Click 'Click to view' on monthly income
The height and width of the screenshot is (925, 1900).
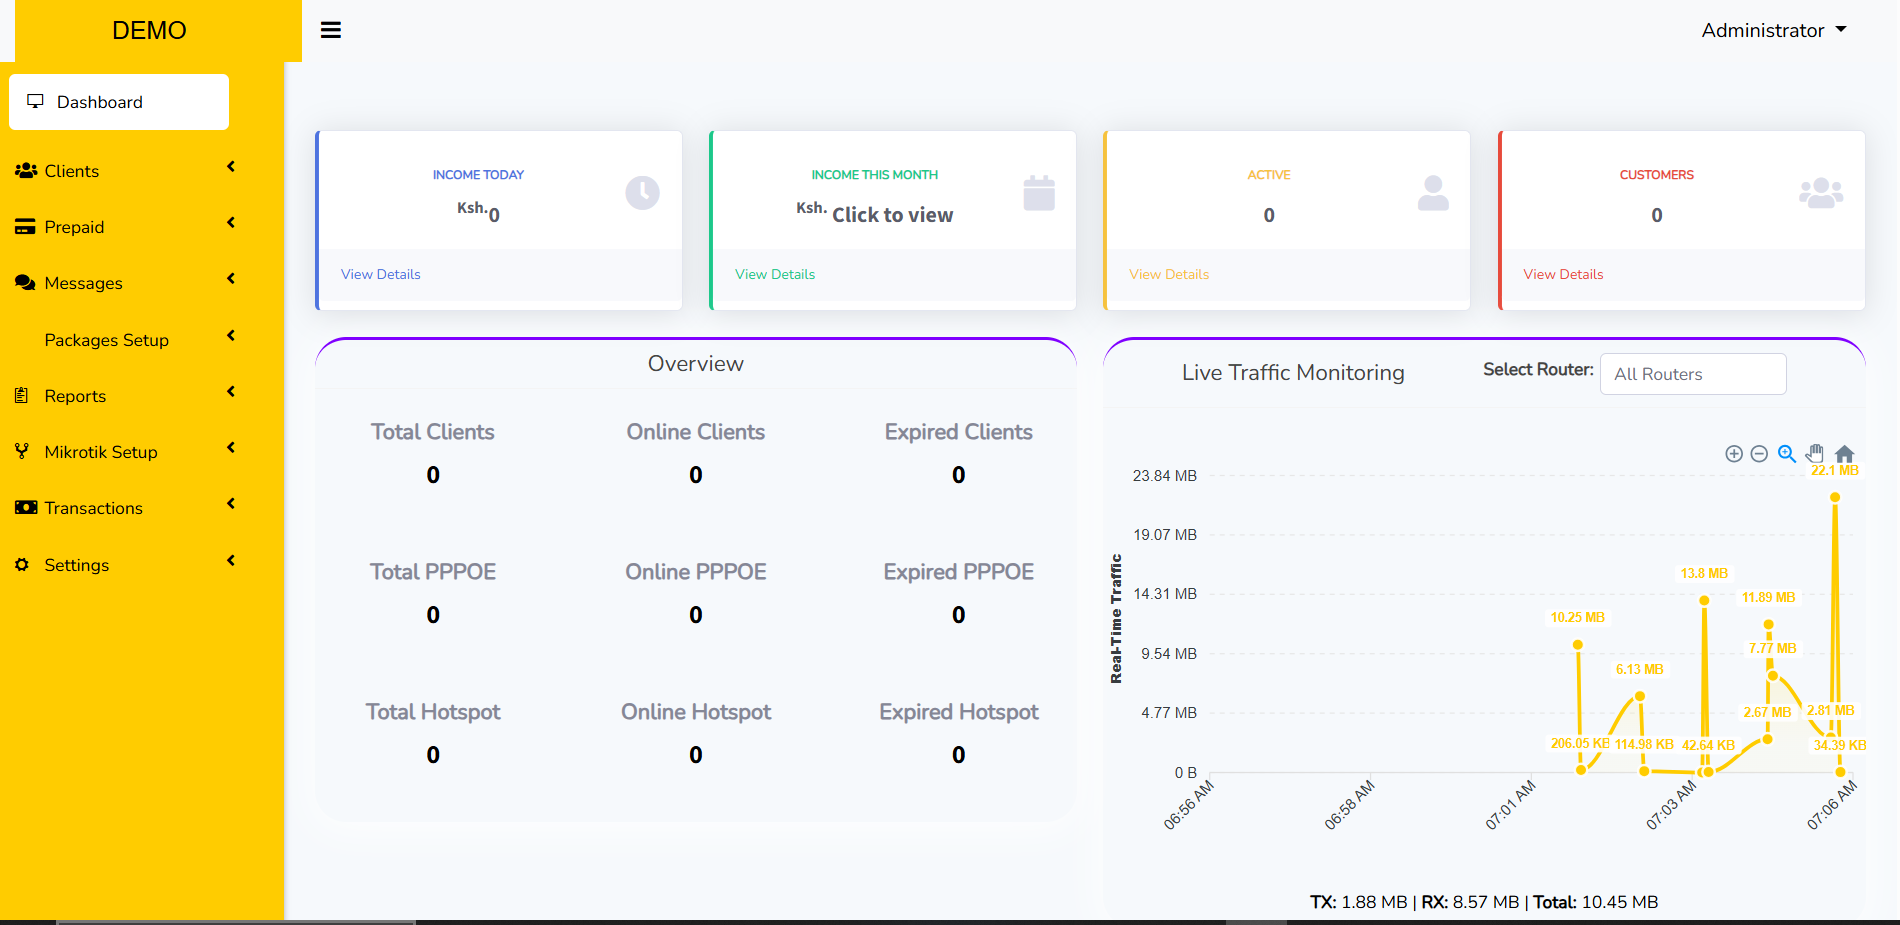(894, 214)
